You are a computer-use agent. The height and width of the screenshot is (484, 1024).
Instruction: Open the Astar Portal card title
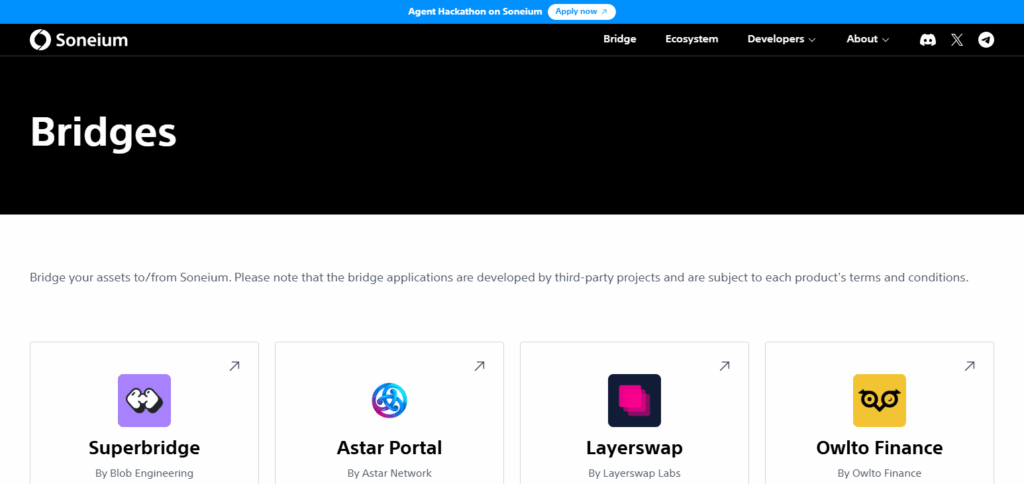(x=389, y=448)
